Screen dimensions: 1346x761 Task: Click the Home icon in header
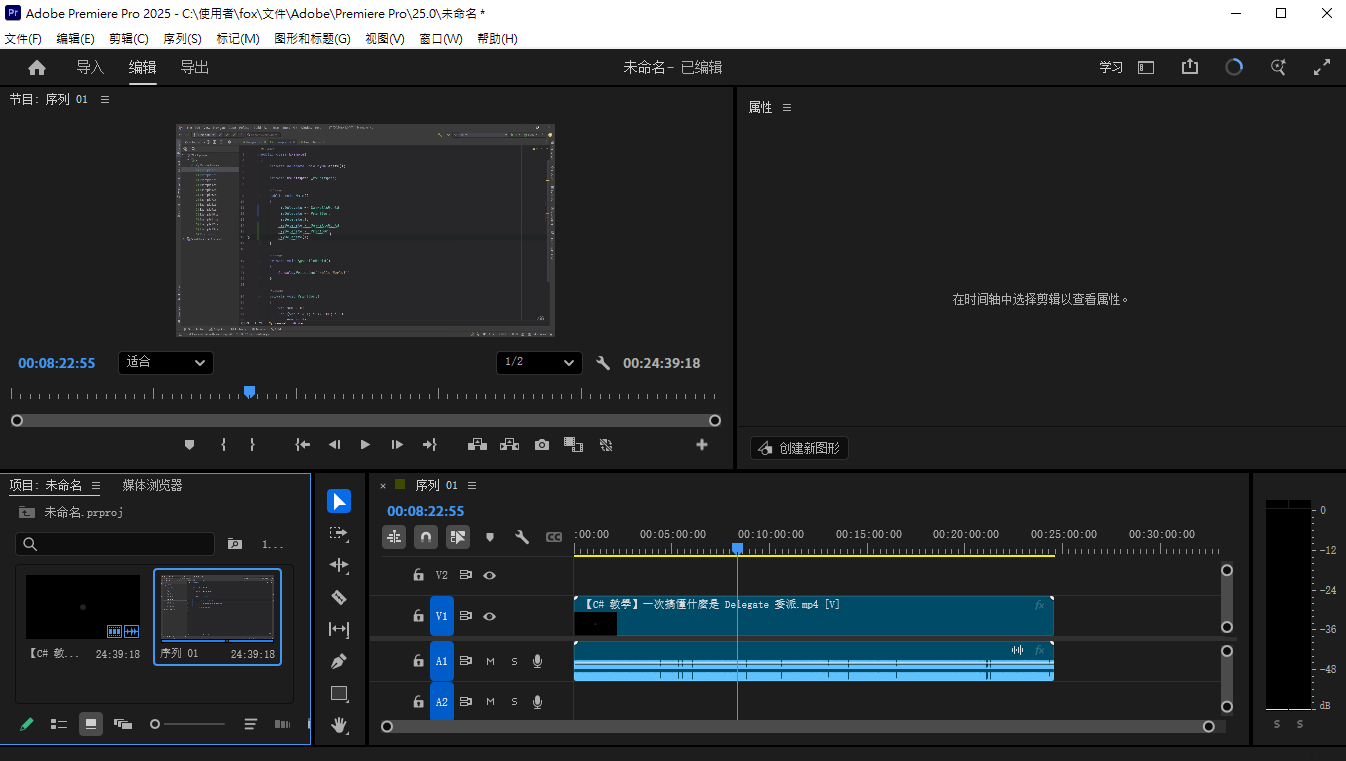[x=37, y=67]
